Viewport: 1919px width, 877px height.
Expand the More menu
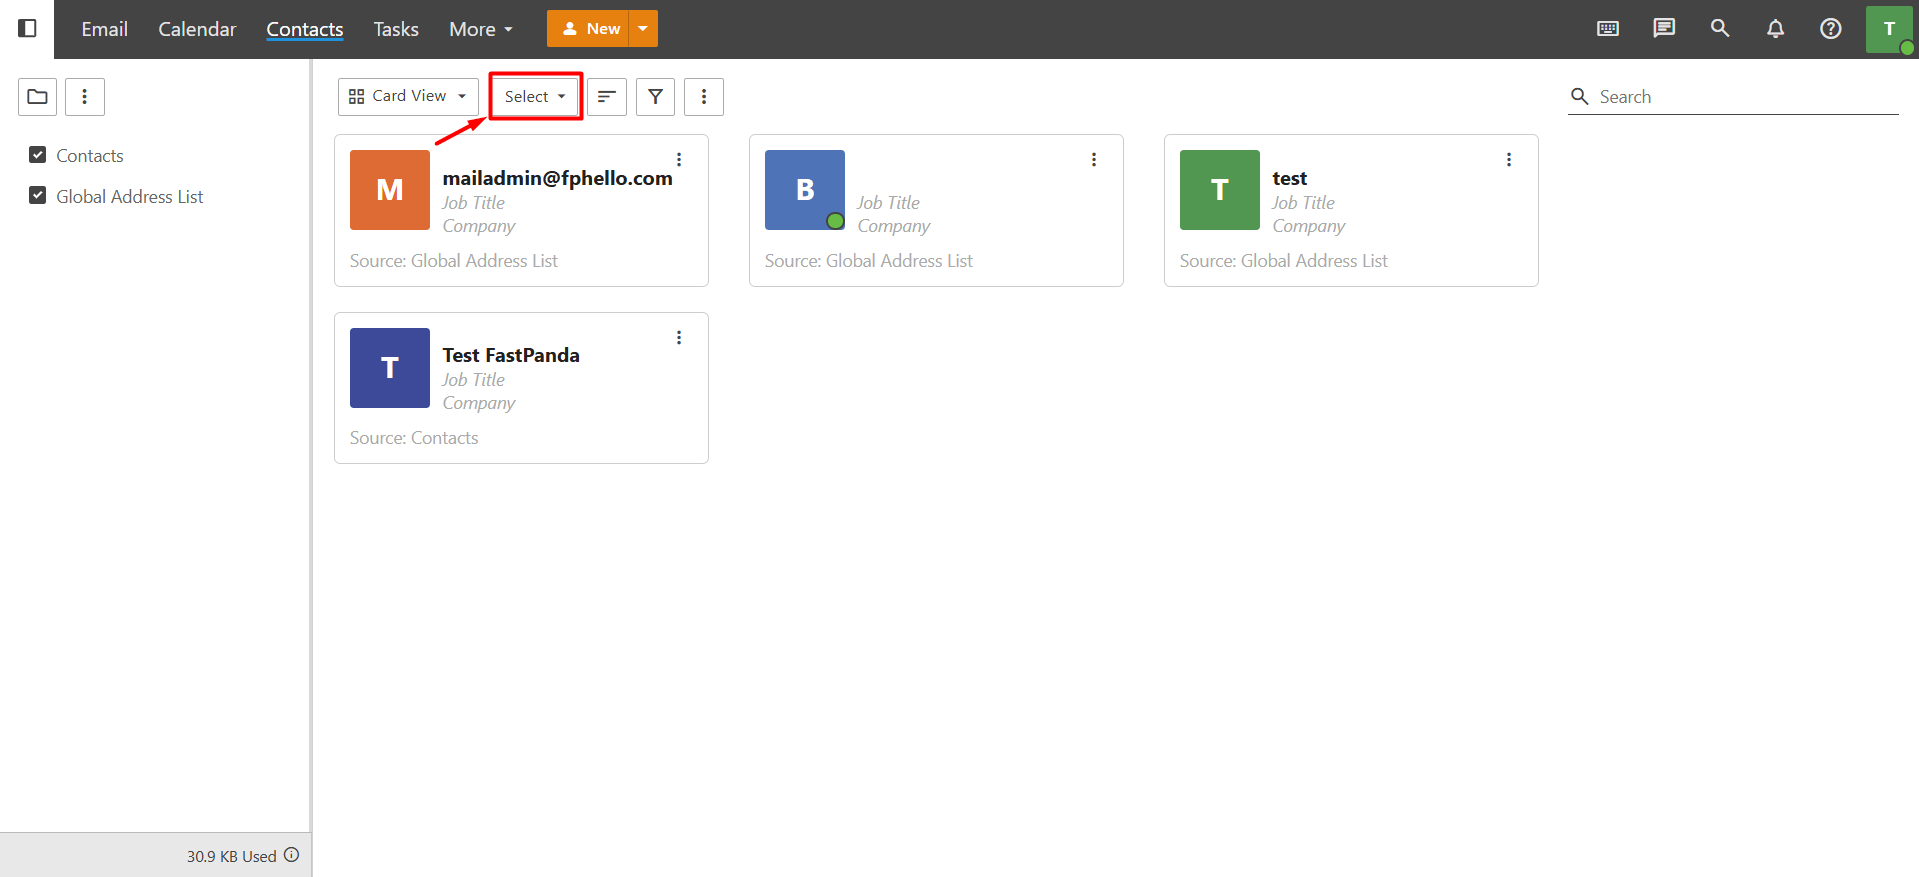tap(481, 29)
